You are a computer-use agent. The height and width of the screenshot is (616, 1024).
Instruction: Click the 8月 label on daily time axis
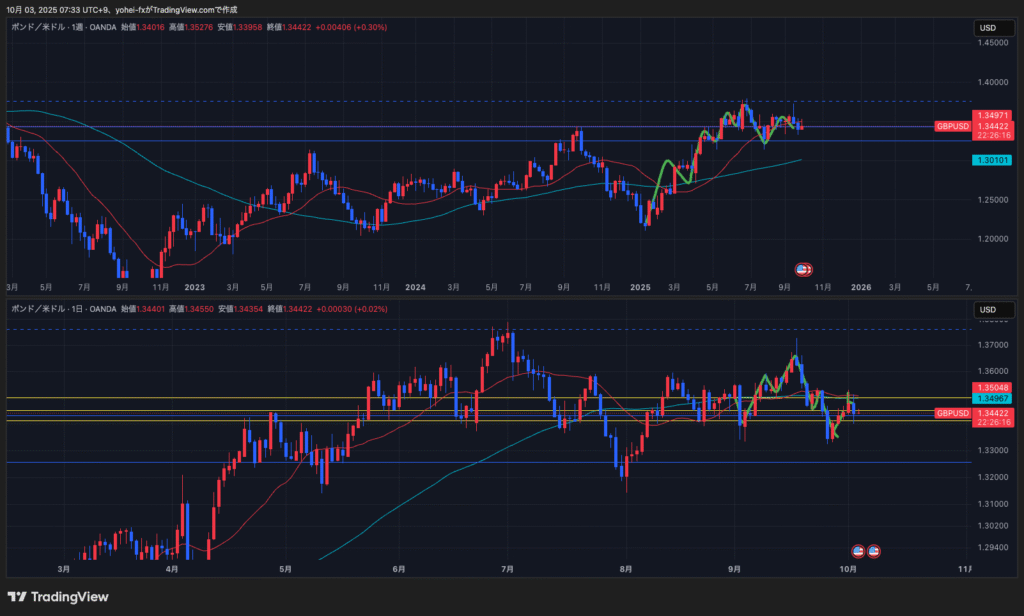click(x=625, y=568)
